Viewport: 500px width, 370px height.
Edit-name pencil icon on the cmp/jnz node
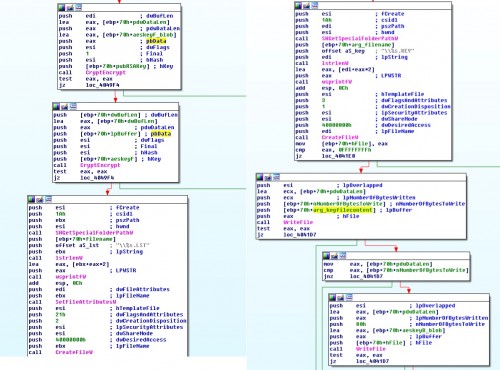[335, 256]
